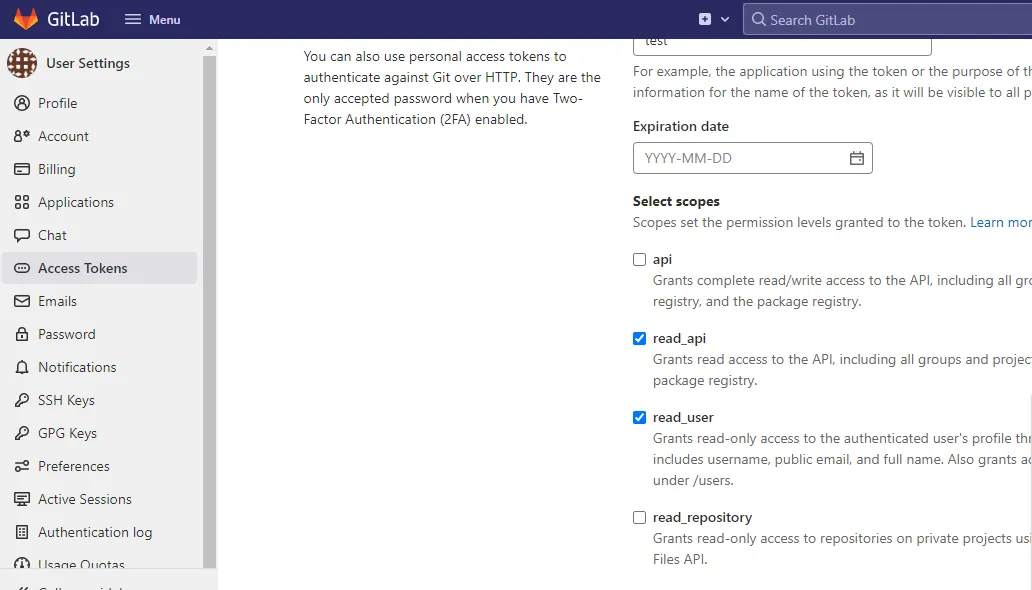This screenshot has width=1032, height=590.
Task: Expand the create-new dropdown arrow
Action: 725,20
